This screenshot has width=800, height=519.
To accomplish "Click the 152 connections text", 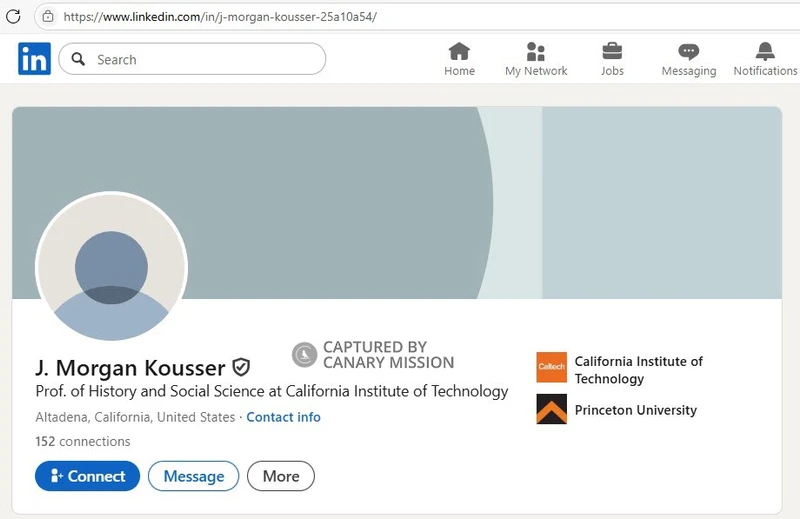I will click(83, 441).
